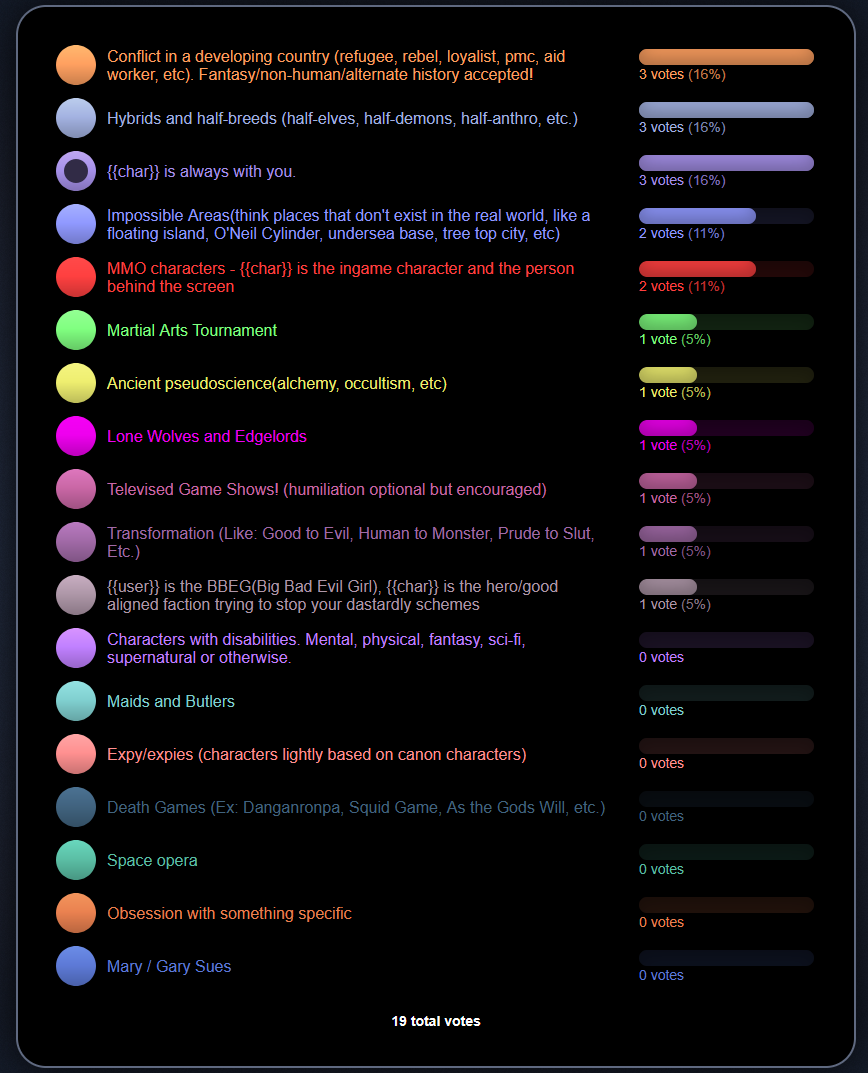Click the '{{char}} is always with you.' text
Screen dimensions: 868x1073
[201, 171]
